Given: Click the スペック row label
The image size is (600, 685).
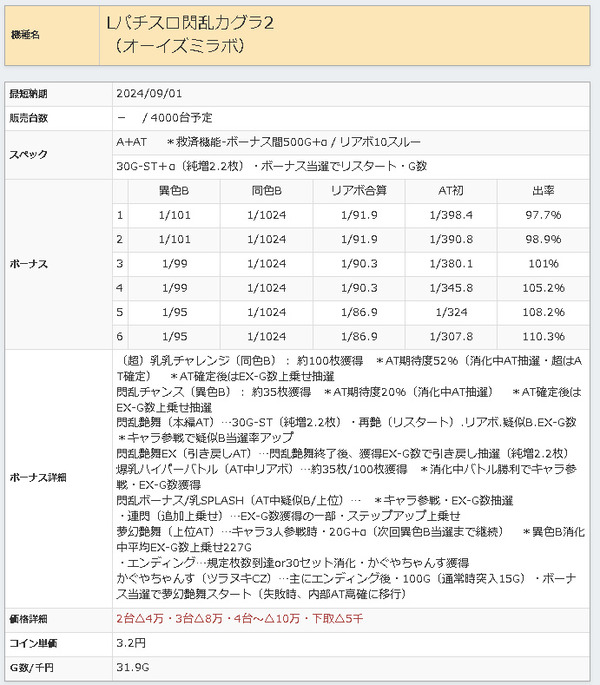Looking at the screenshot, I should tap(28, 154).
